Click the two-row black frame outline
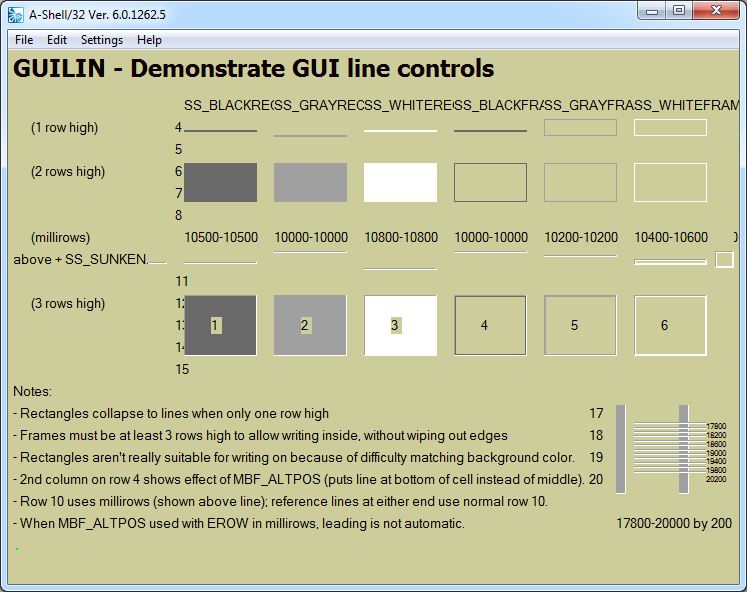Viewport: 747px width, 592px height. point(490,183)
